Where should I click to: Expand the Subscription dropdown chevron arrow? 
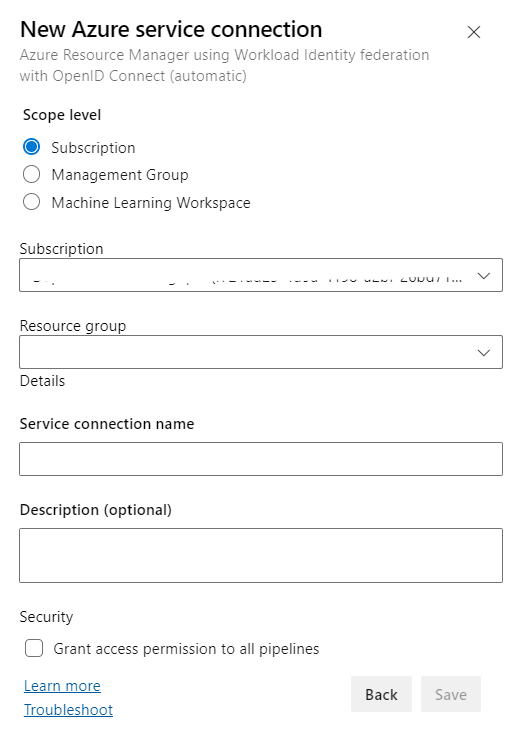[484, 276]
